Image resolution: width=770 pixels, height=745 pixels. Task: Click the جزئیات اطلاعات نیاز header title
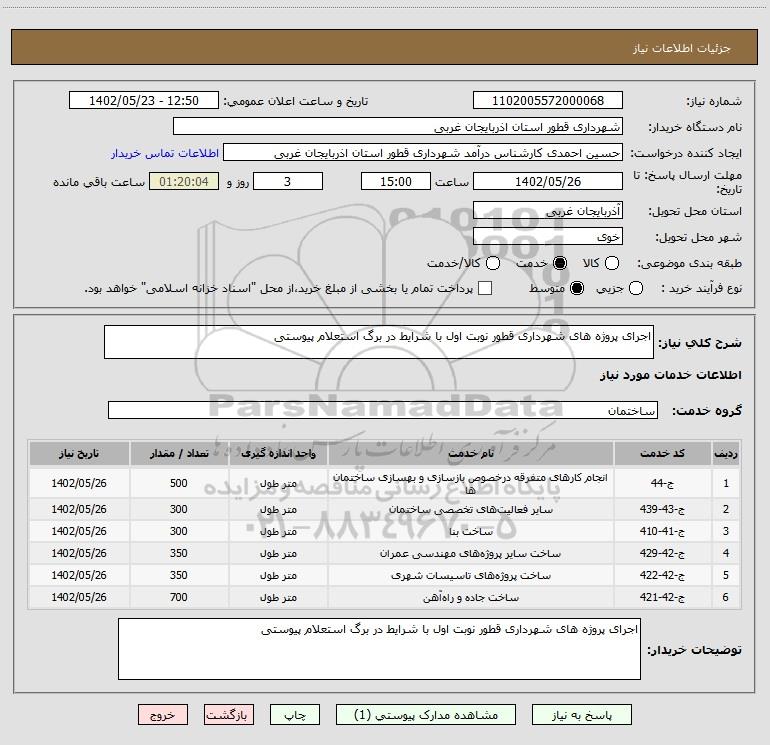682,48
